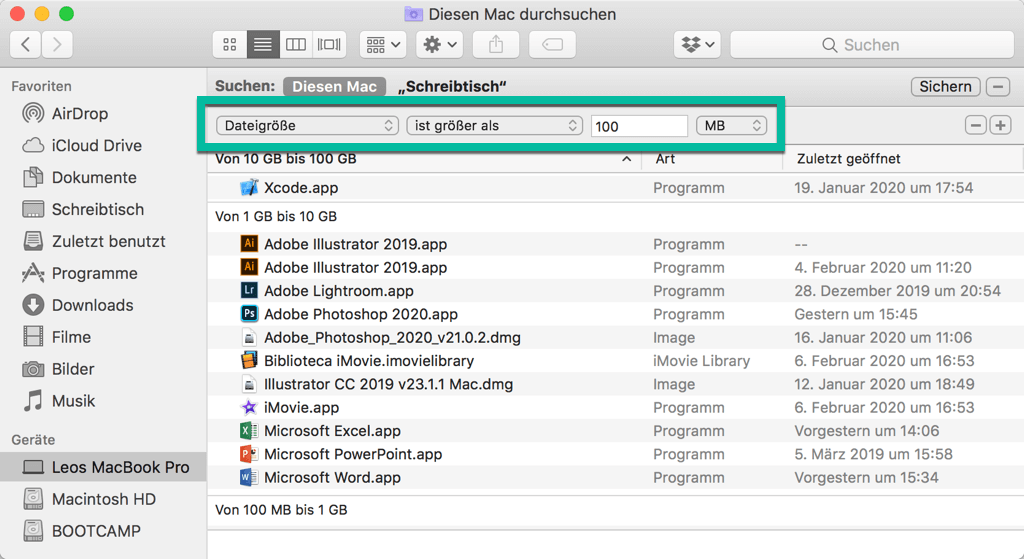Click the 'Gestern um 15:45' date cell
The height and width of the screenshot is (559, 1024).
point(856,314)
